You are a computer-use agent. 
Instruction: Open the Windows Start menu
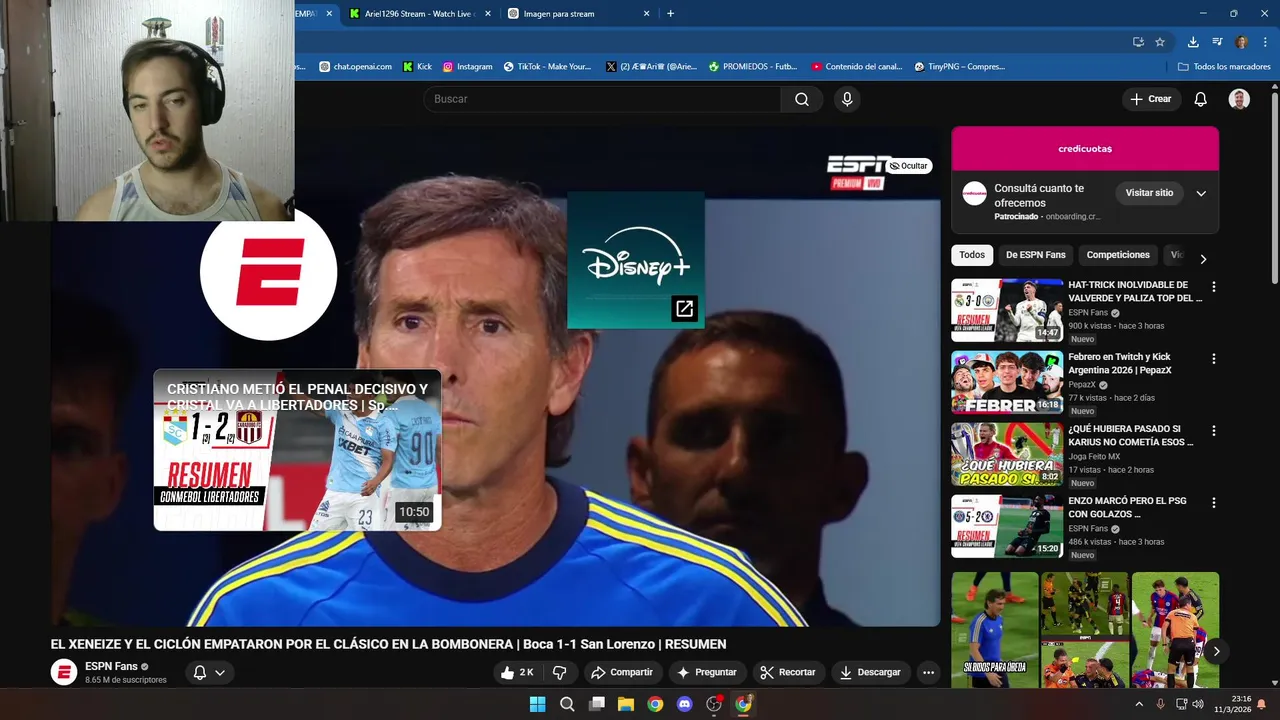point(537,704)
